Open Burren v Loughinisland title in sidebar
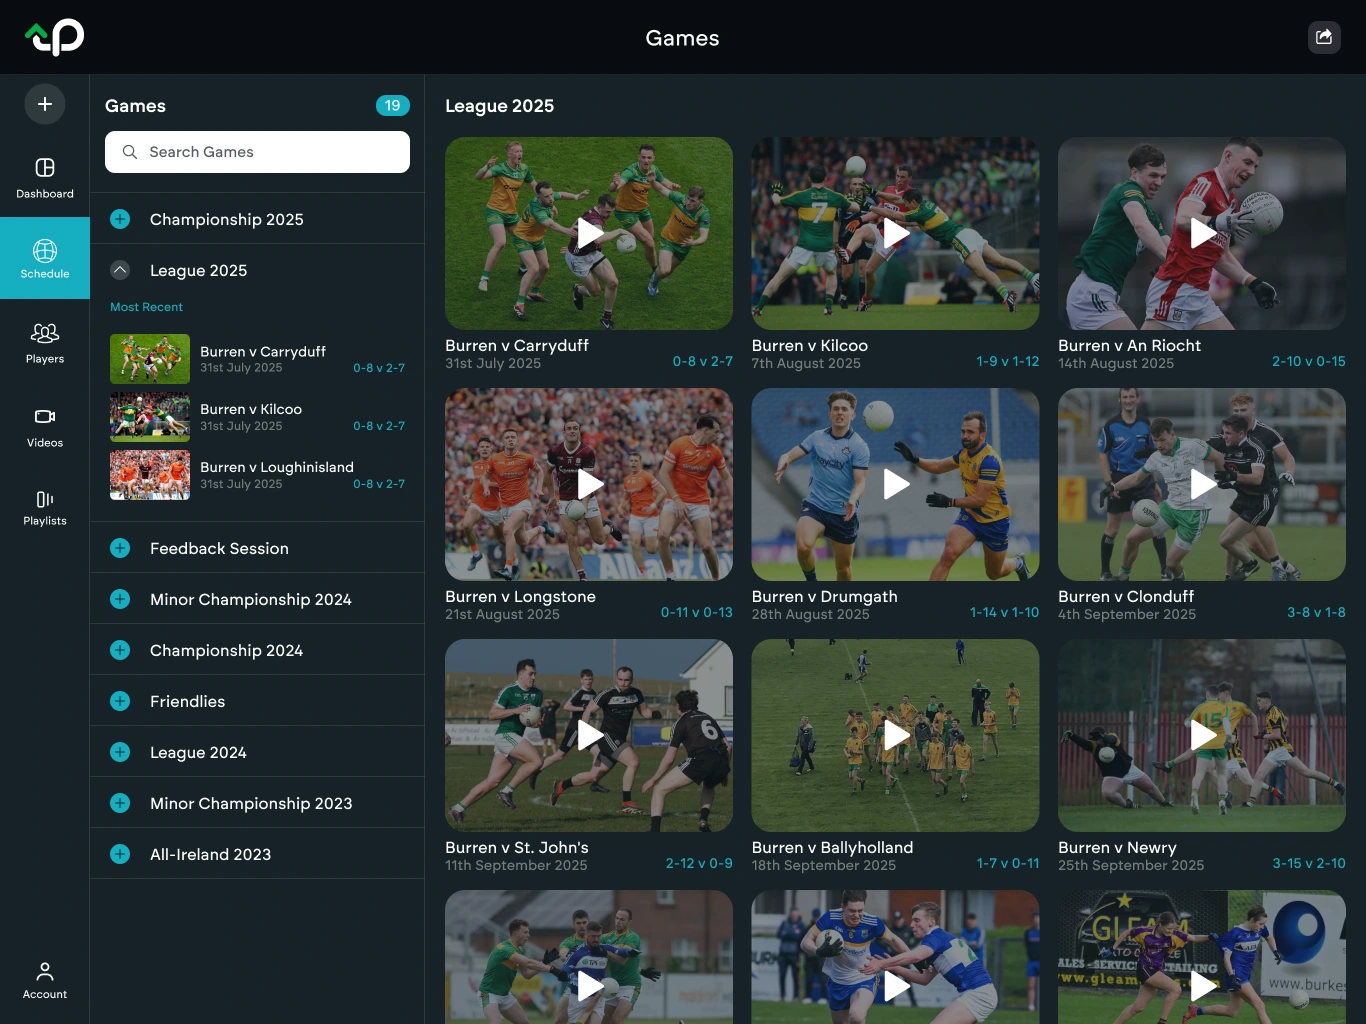Viewport: 1366px width, 1024px height. click(x=277, y=467)
